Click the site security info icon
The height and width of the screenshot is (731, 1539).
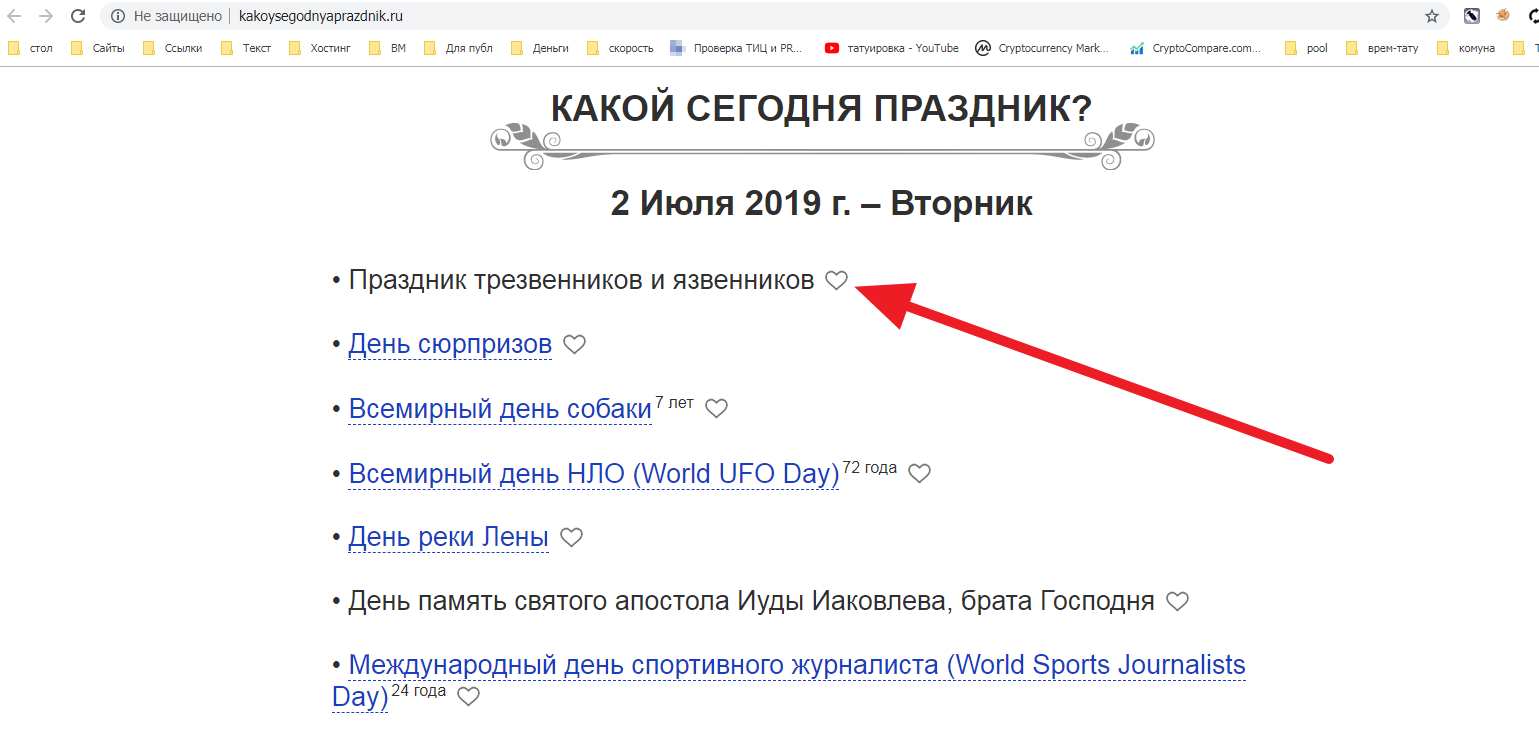(118, 16)
